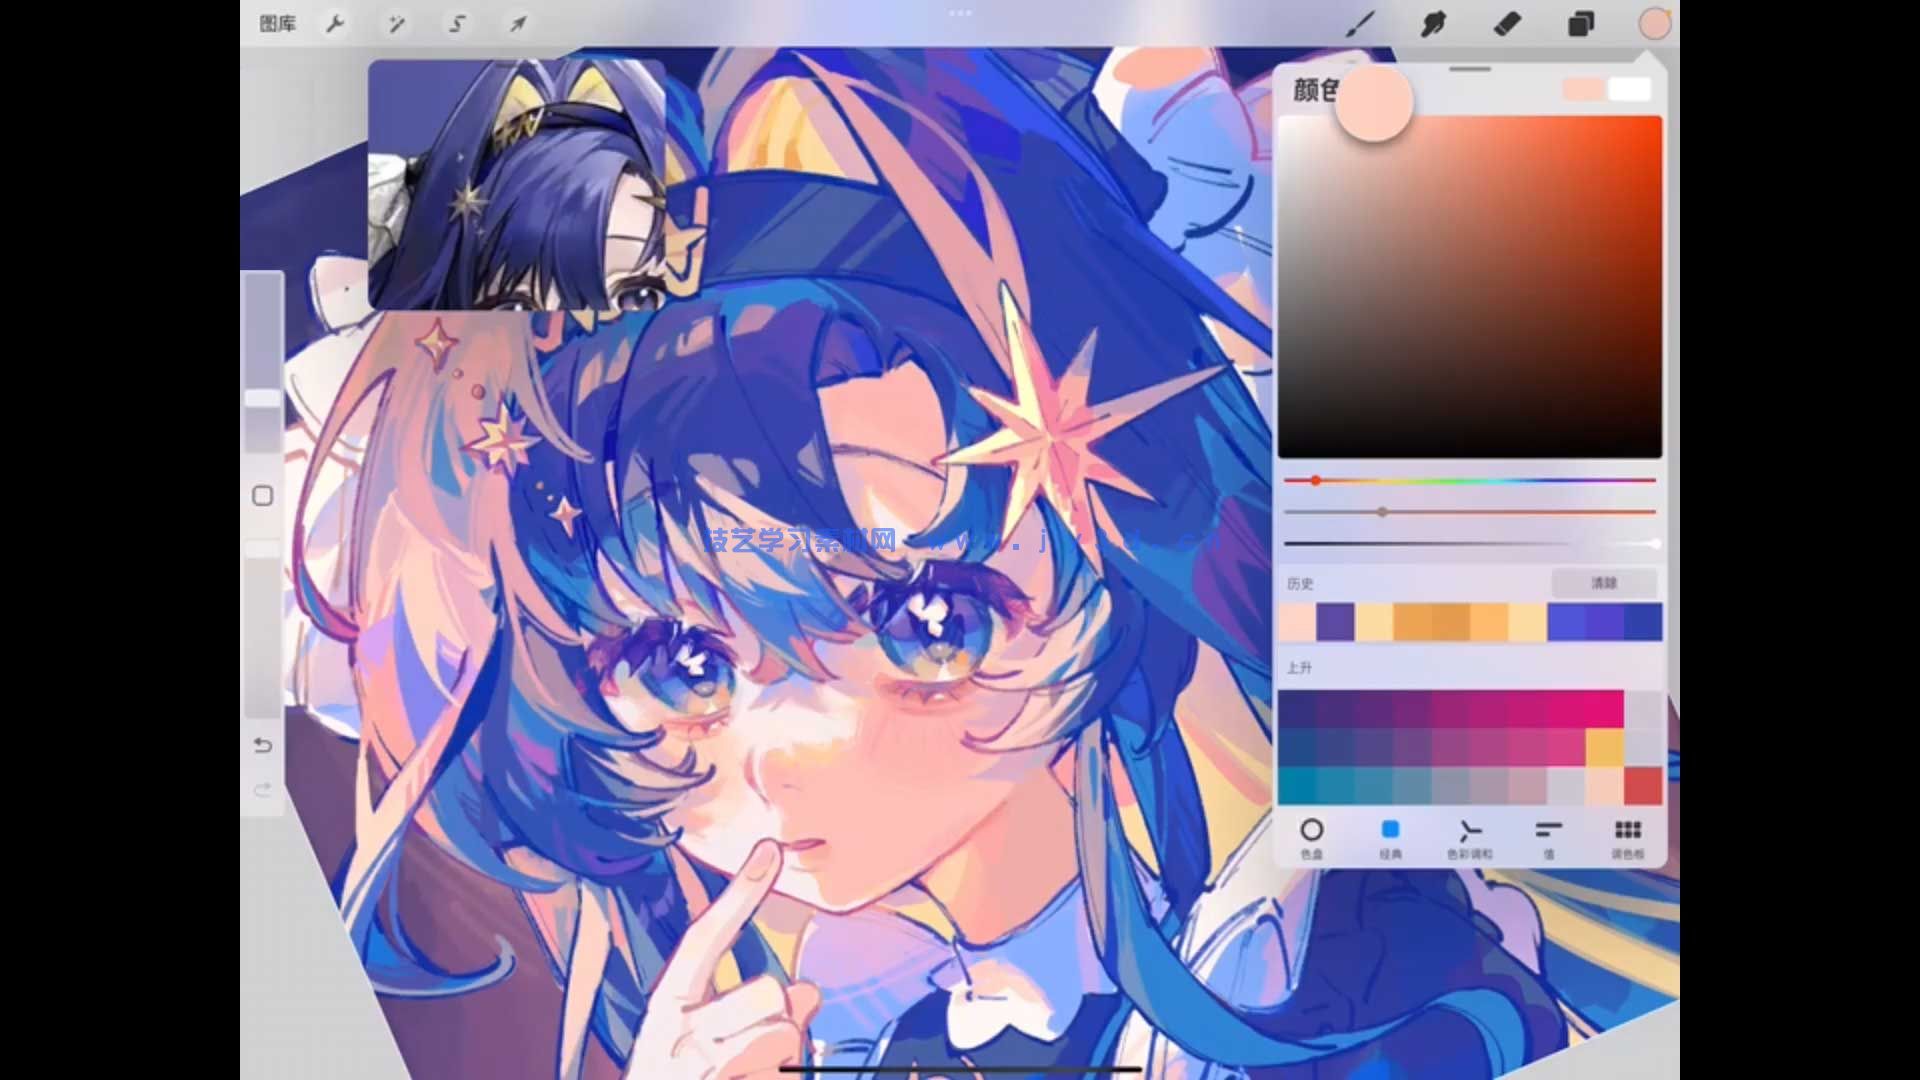Open the magic wand Adjustments menu
This screenshot has width=1920, height=1080.
(x=396, y=24)
